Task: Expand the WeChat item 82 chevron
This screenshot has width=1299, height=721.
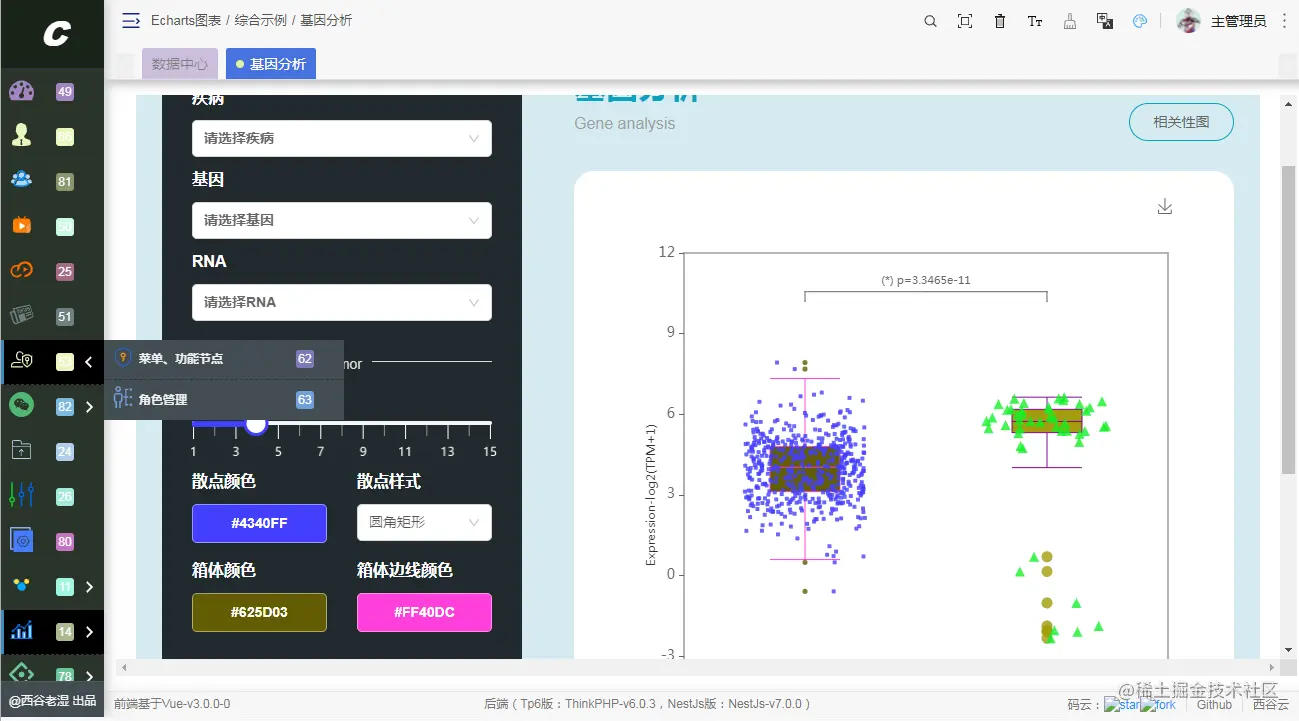Action: pyautogui.click(x=89, y=407)
